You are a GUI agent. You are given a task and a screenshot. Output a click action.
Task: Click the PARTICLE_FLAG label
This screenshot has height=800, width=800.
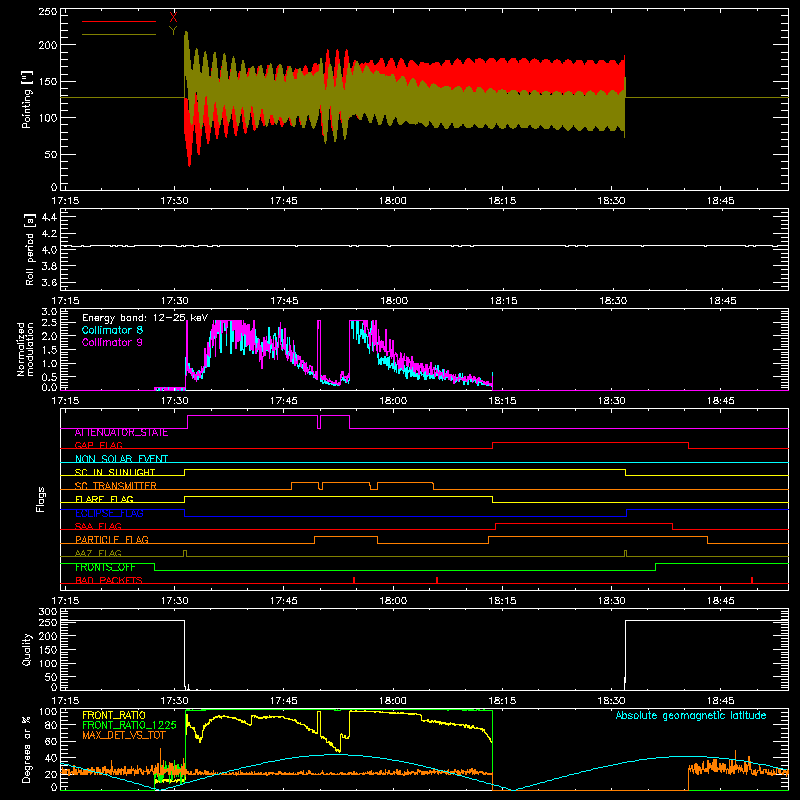pos(112,539)
